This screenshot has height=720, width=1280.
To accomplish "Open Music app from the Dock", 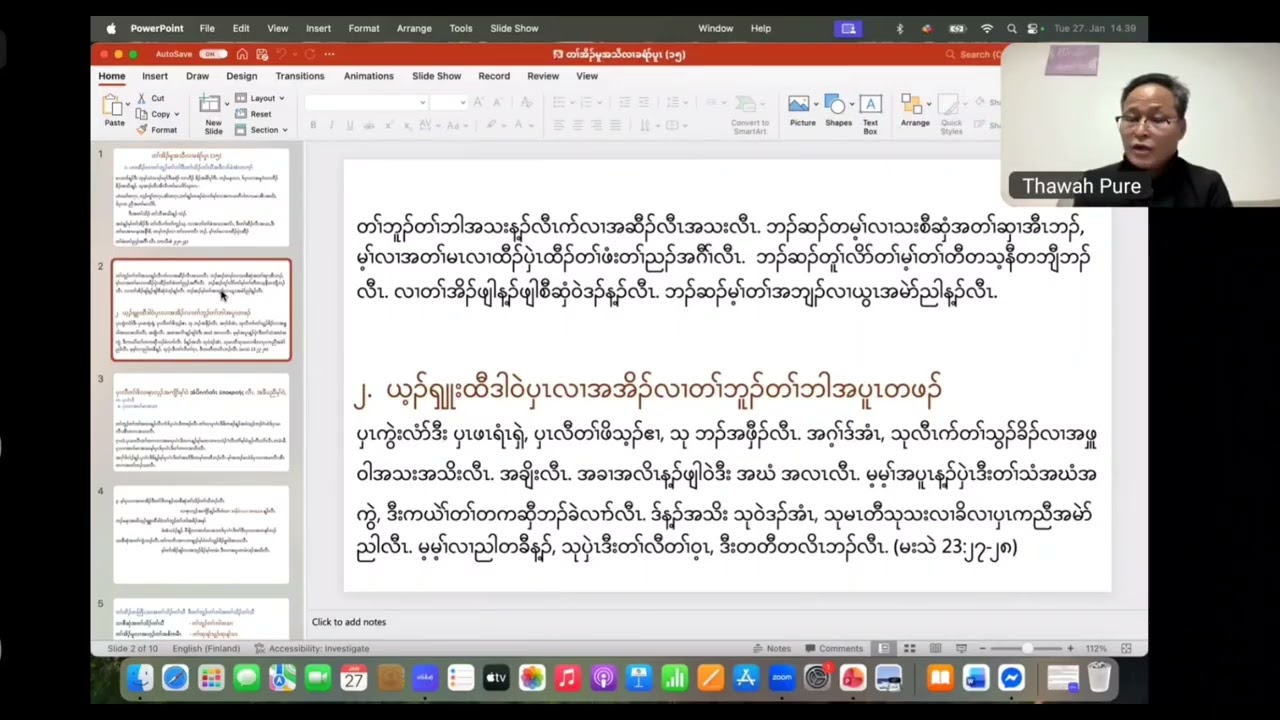I will click(567, 678).
